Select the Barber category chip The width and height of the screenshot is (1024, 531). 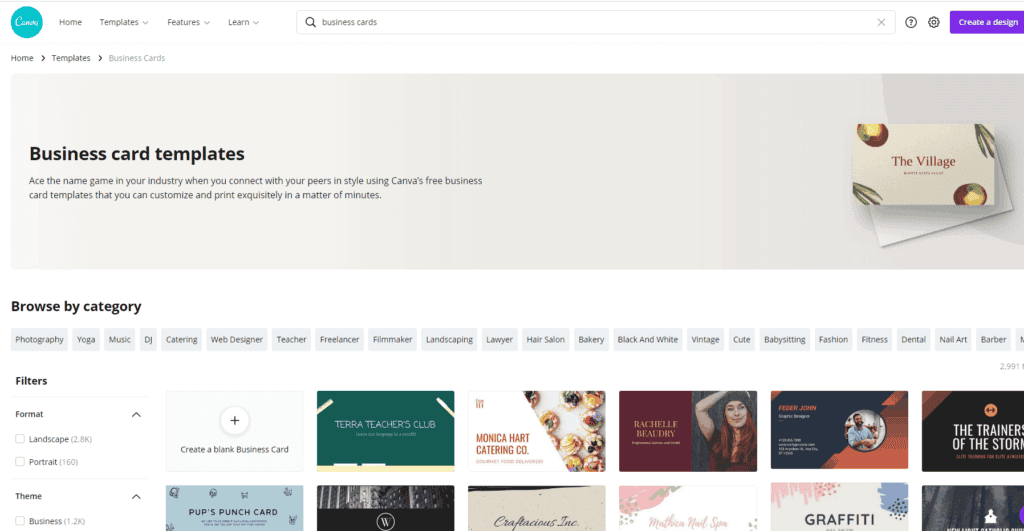point(993,340)
